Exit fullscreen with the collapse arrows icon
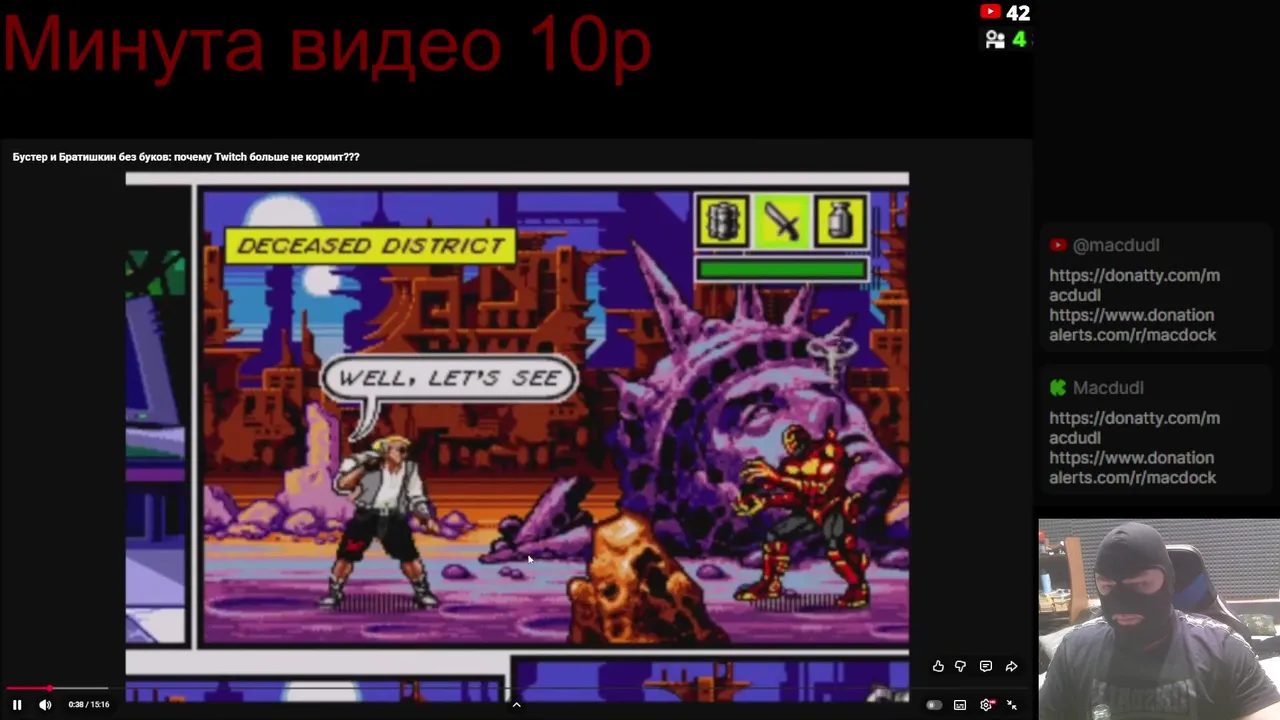 click(1012, 705)
